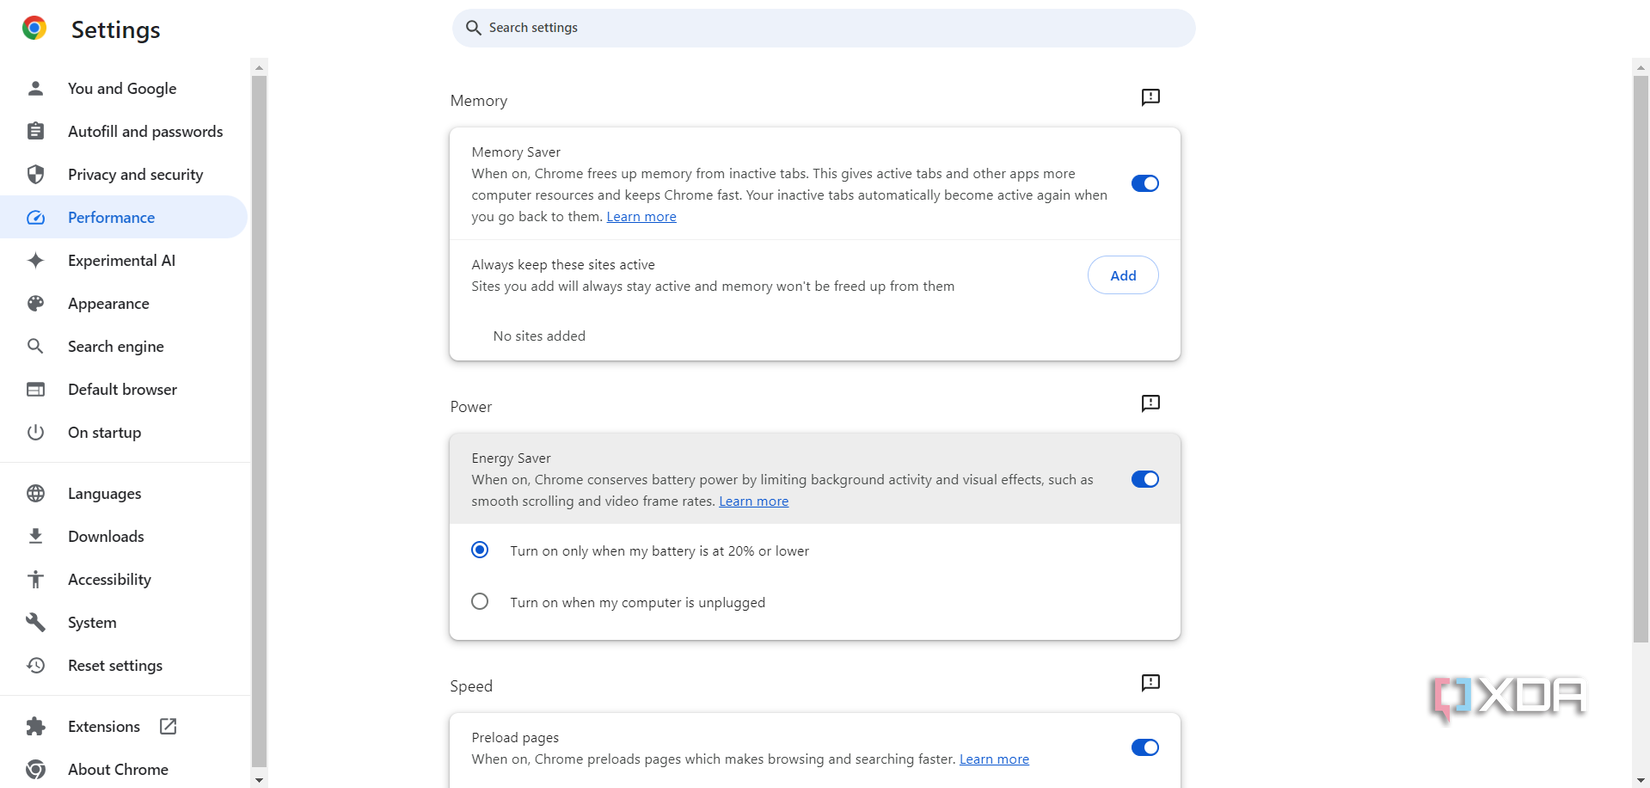Click the Downloads arrow icon in sidebar
1650x788 pixels.
pyautogui.click(x=35, y=536)
